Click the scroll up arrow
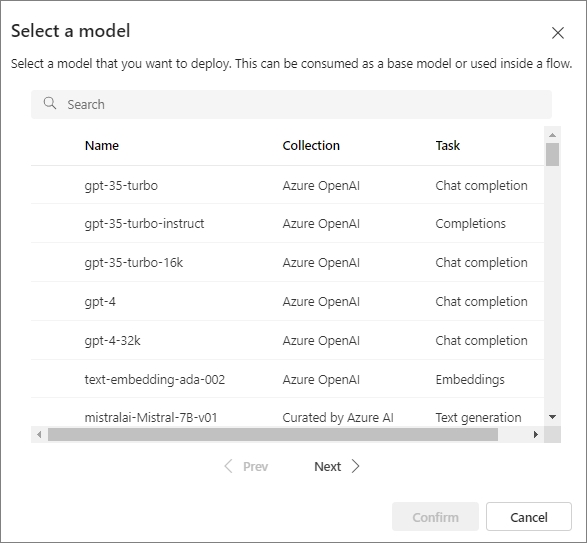This screenshot has height=543, width=587. coord(553,135)
